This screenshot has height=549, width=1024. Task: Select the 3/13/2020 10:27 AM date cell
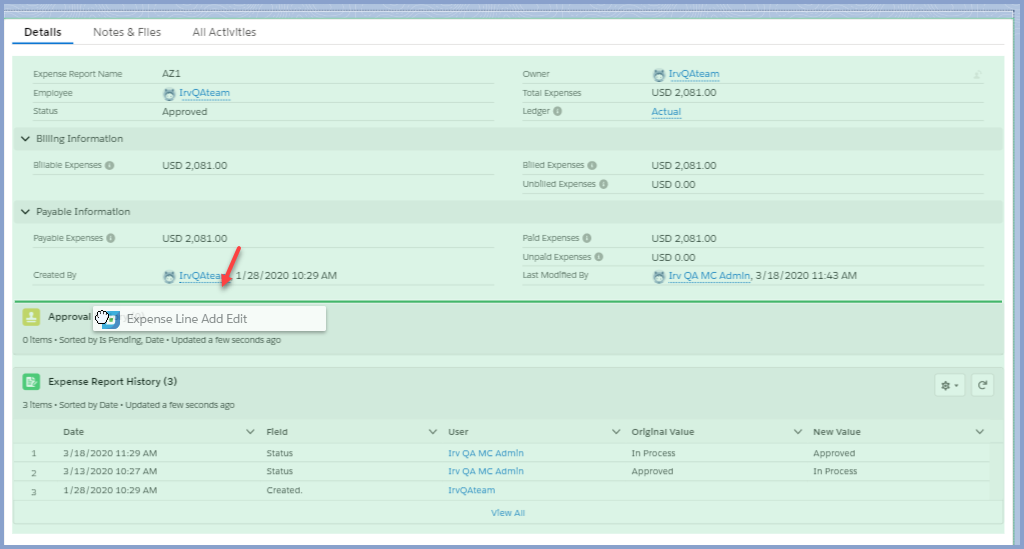point(110,471)
